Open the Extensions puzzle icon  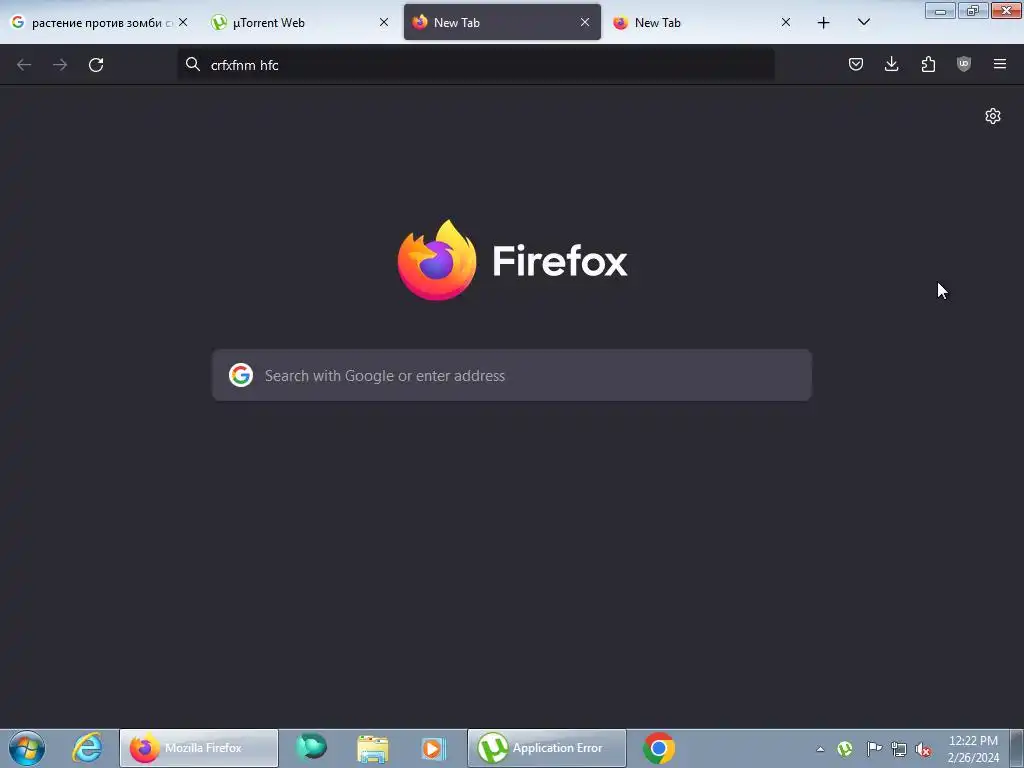coord(928,64)
